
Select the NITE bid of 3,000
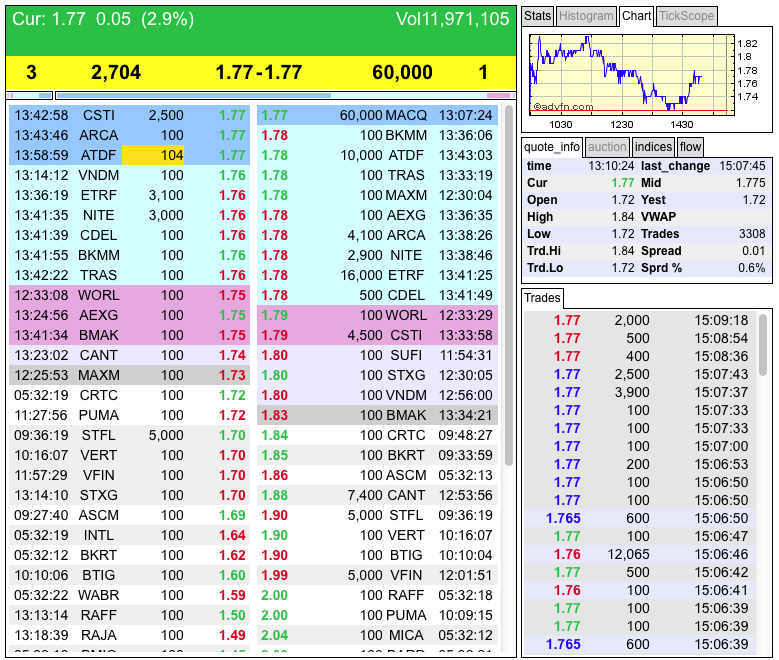[x=129, y=215]
